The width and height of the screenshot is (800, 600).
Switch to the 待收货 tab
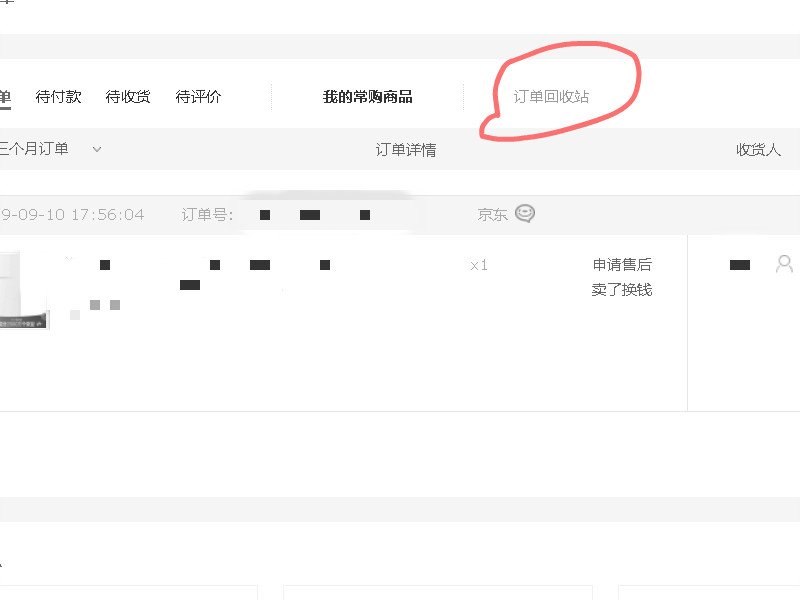(128, 96)
